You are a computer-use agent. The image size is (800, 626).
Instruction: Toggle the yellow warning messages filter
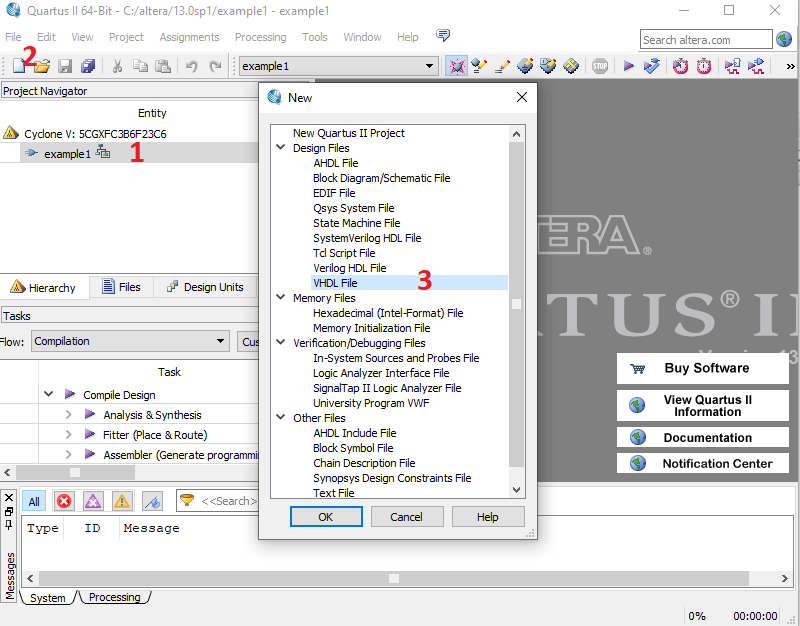pos(122,502)
